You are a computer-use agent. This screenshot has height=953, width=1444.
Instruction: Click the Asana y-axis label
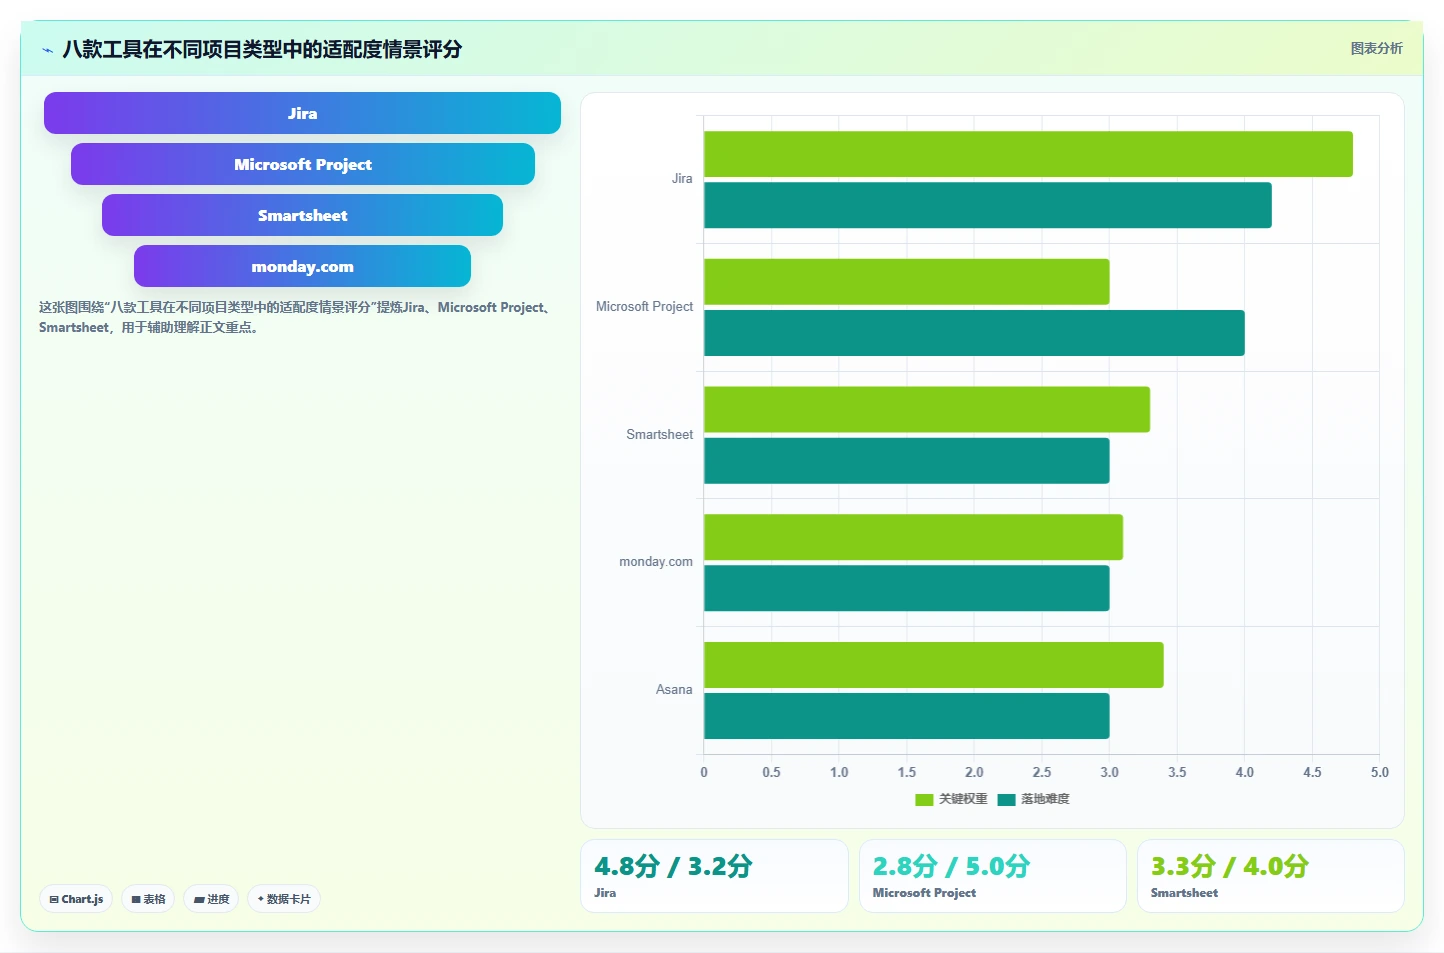674,690
